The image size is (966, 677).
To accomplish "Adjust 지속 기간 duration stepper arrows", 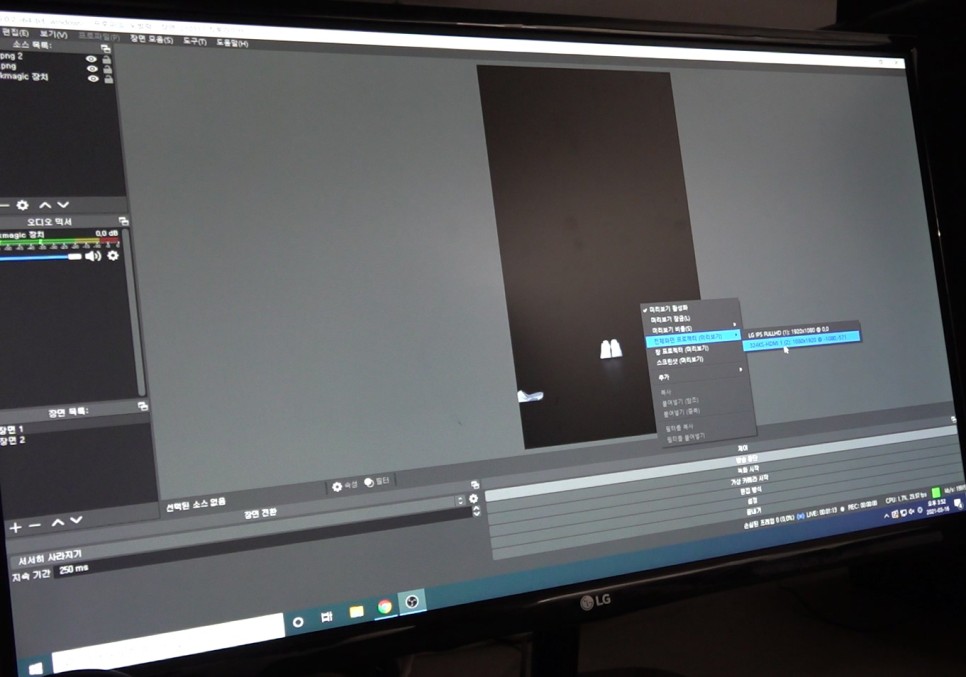I will [476, 511].
